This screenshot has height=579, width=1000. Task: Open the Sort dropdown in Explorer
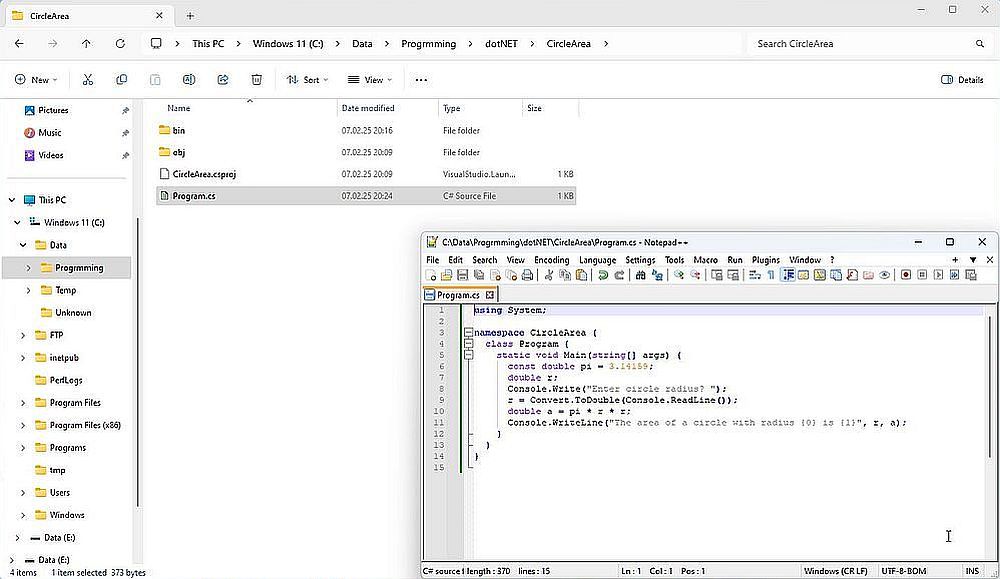307,80
